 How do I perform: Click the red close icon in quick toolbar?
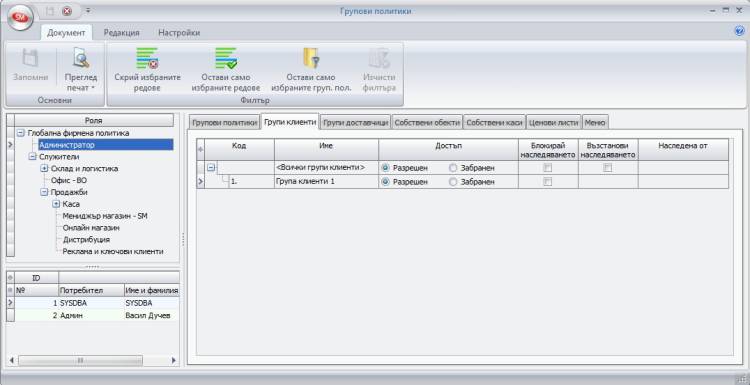pos(67,11)
